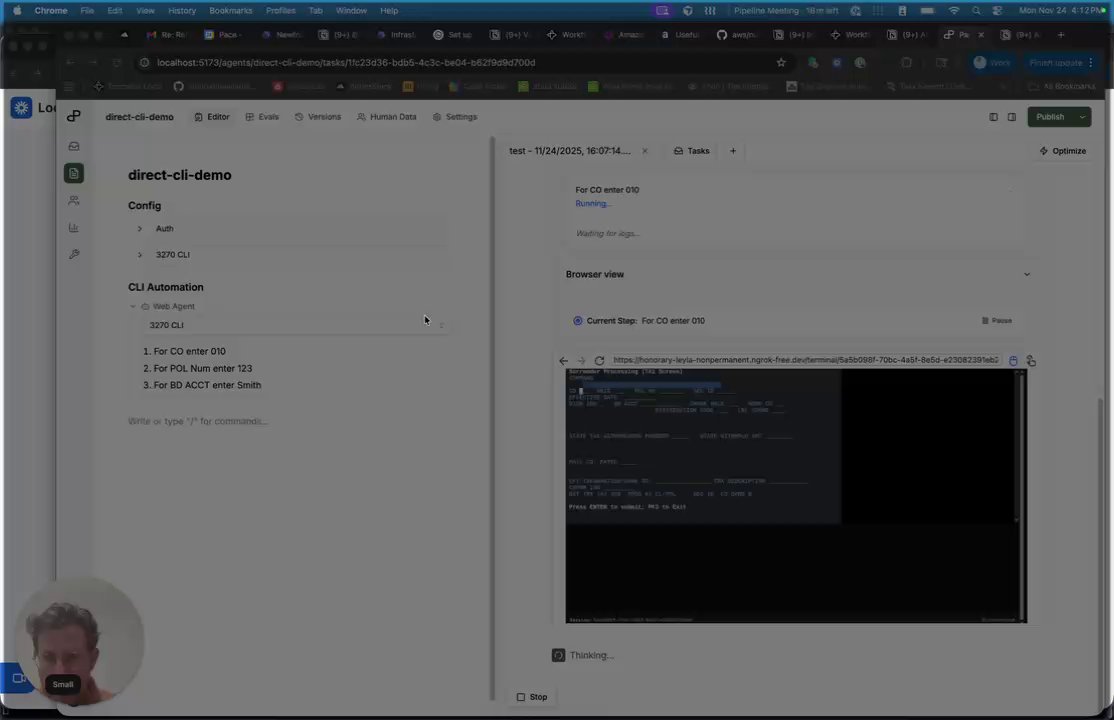Image resolution: width=1114 pixels, height=720 pixels.
Task: Switch to the Editor tab
Action: point(212,117)
